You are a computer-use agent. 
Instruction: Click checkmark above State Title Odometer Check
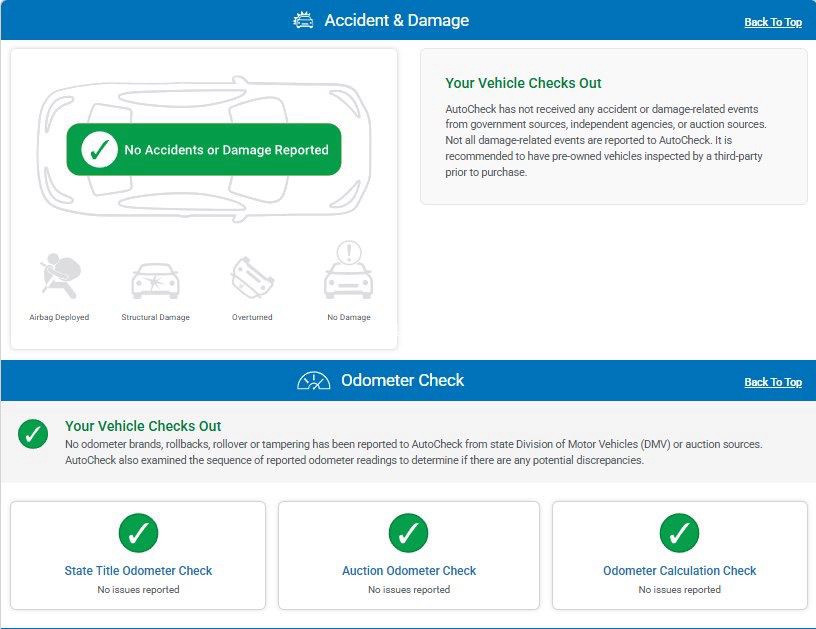138,533
